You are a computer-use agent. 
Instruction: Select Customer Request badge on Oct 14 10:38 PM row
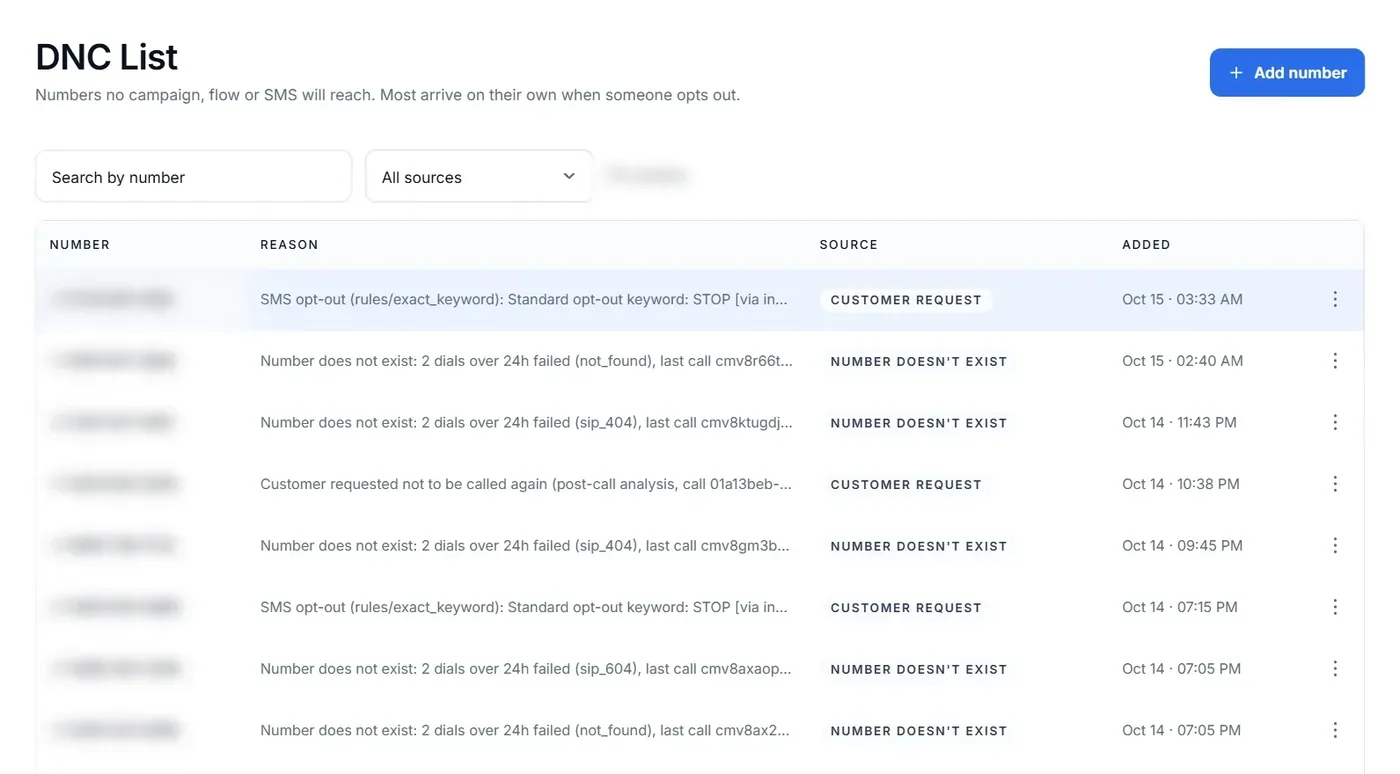906,485
